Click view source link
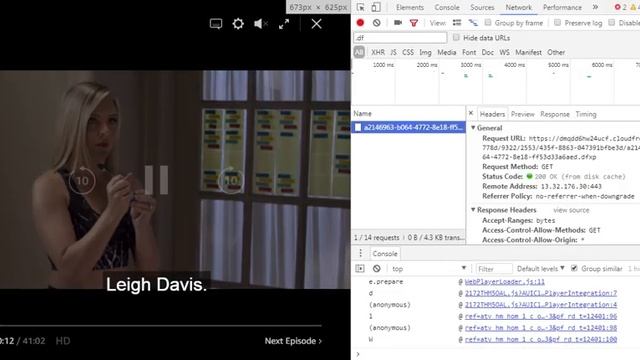 (571, 210)
